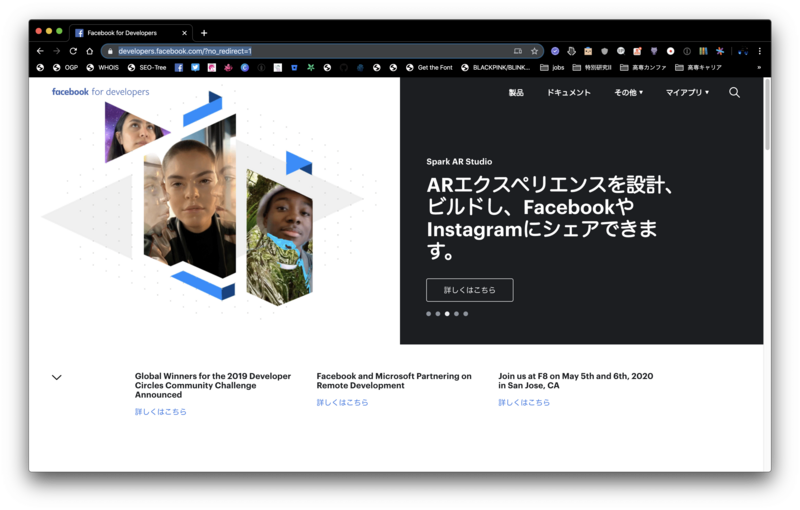The width and height of the screenshot is (800, 510).
Task: Click the Join us at F8 headline
Action: (576, 380)
